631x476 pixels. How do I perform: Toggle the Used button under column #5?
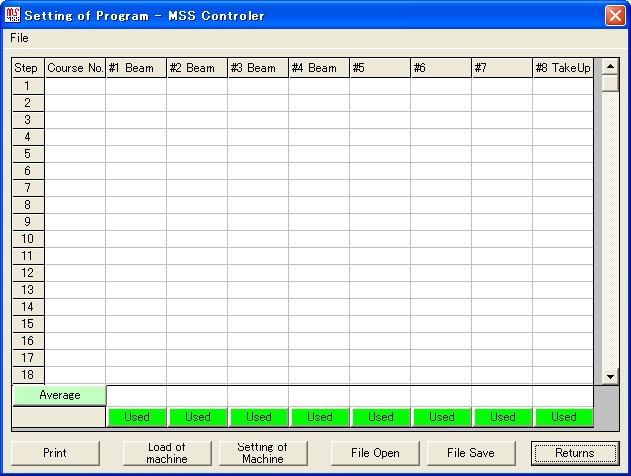[381, 417]
